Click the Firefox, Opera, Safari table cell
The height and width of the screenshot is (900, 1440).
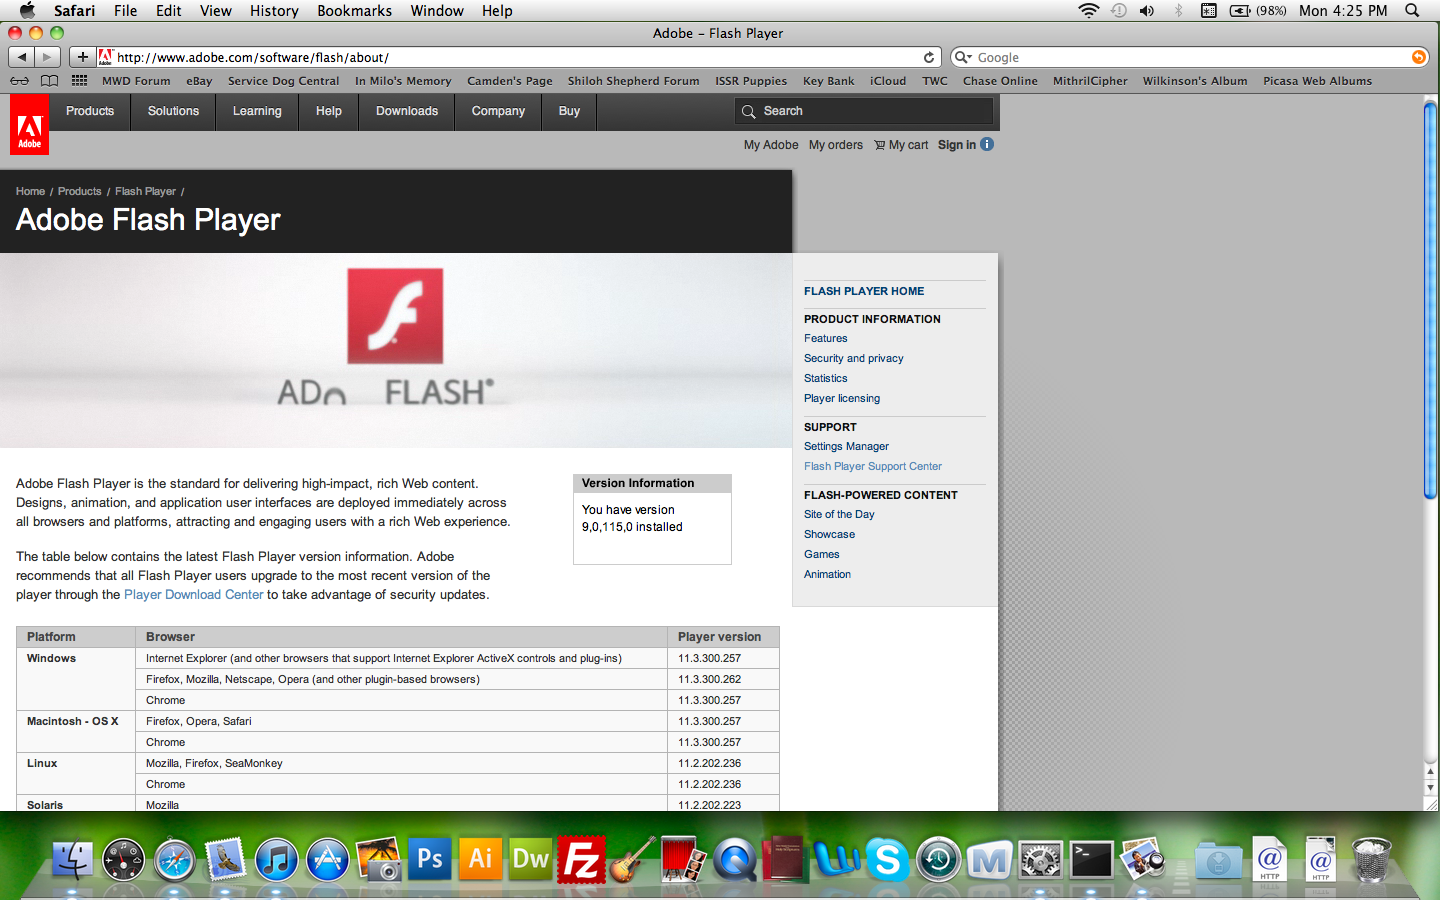tap(401, 721)
